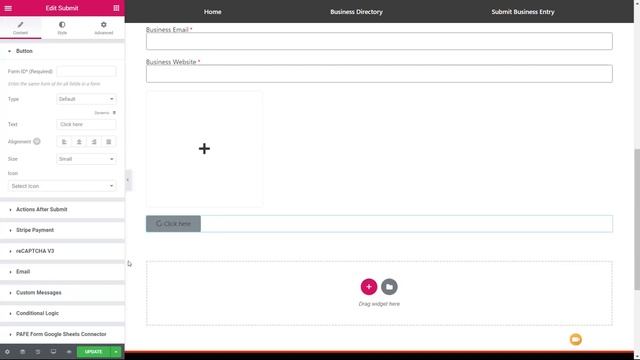Click the green UPDATE button
The height and width of the screenshot is (360, 640).
click(x=93, y=352)
